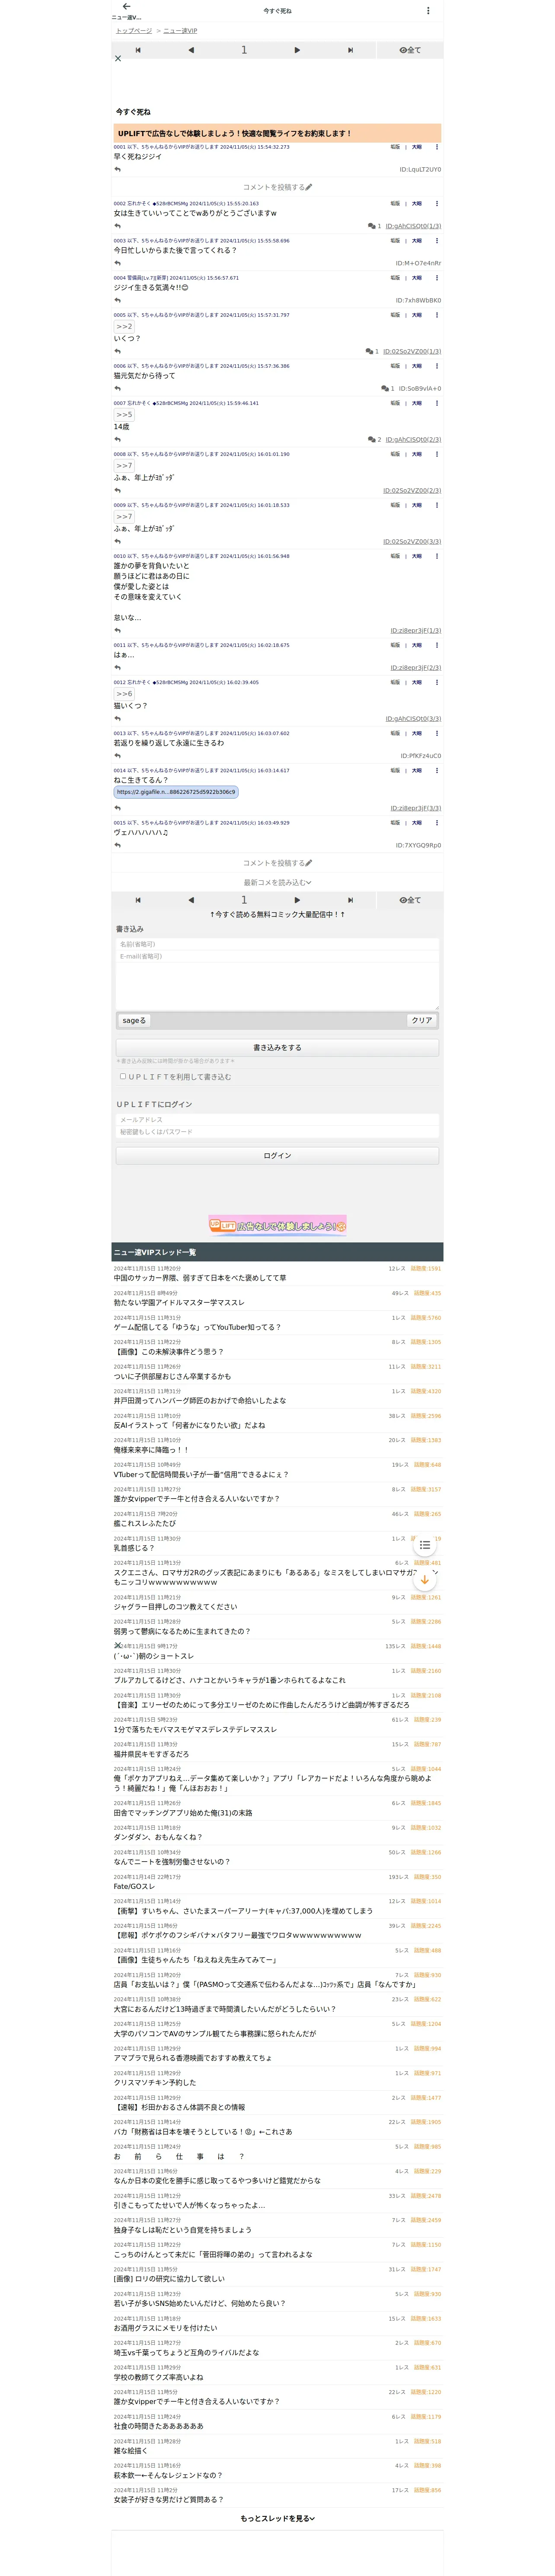555x2576 pixels.
Task: Go to previous page in bottom pager
Action: 191,900
